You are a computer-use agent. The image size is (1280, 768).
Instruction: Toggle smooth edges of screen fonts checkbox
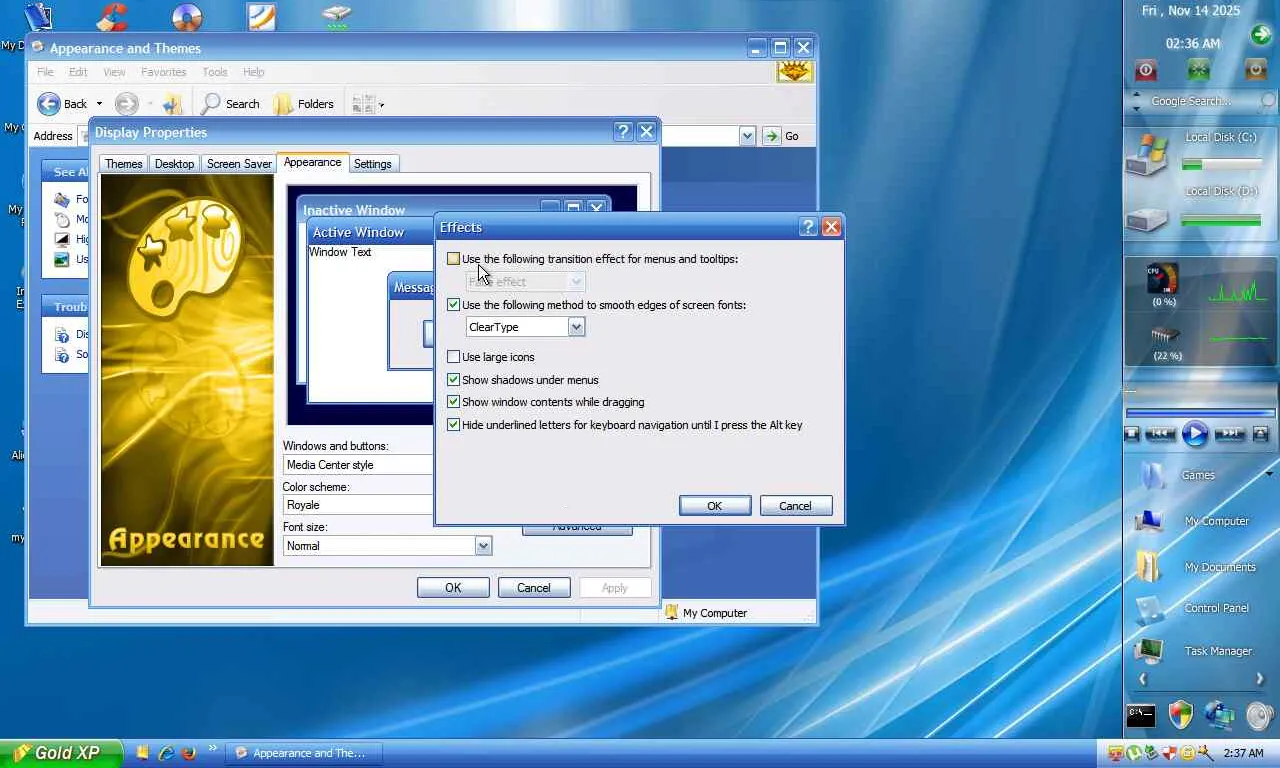pos(453,305)
